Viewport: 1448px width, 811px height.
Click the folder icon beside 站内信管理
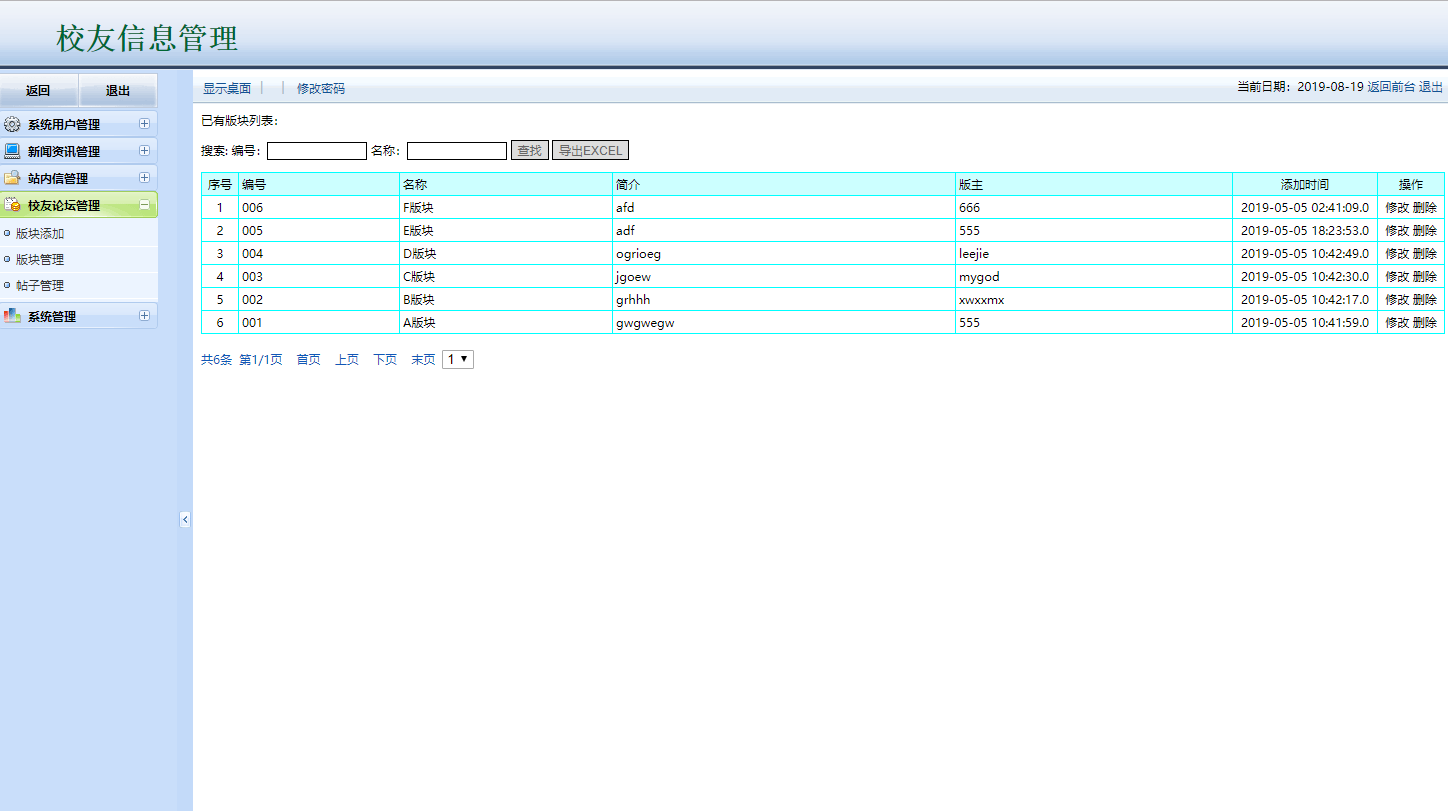click(x=12, y=178)
